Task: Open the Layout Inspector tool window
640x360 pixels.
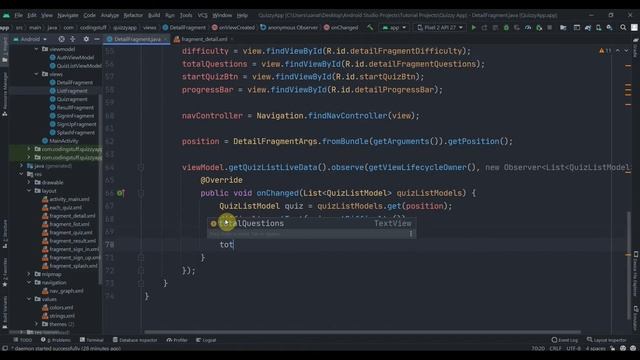Action: pyautogui.click(x=607, y=340)
